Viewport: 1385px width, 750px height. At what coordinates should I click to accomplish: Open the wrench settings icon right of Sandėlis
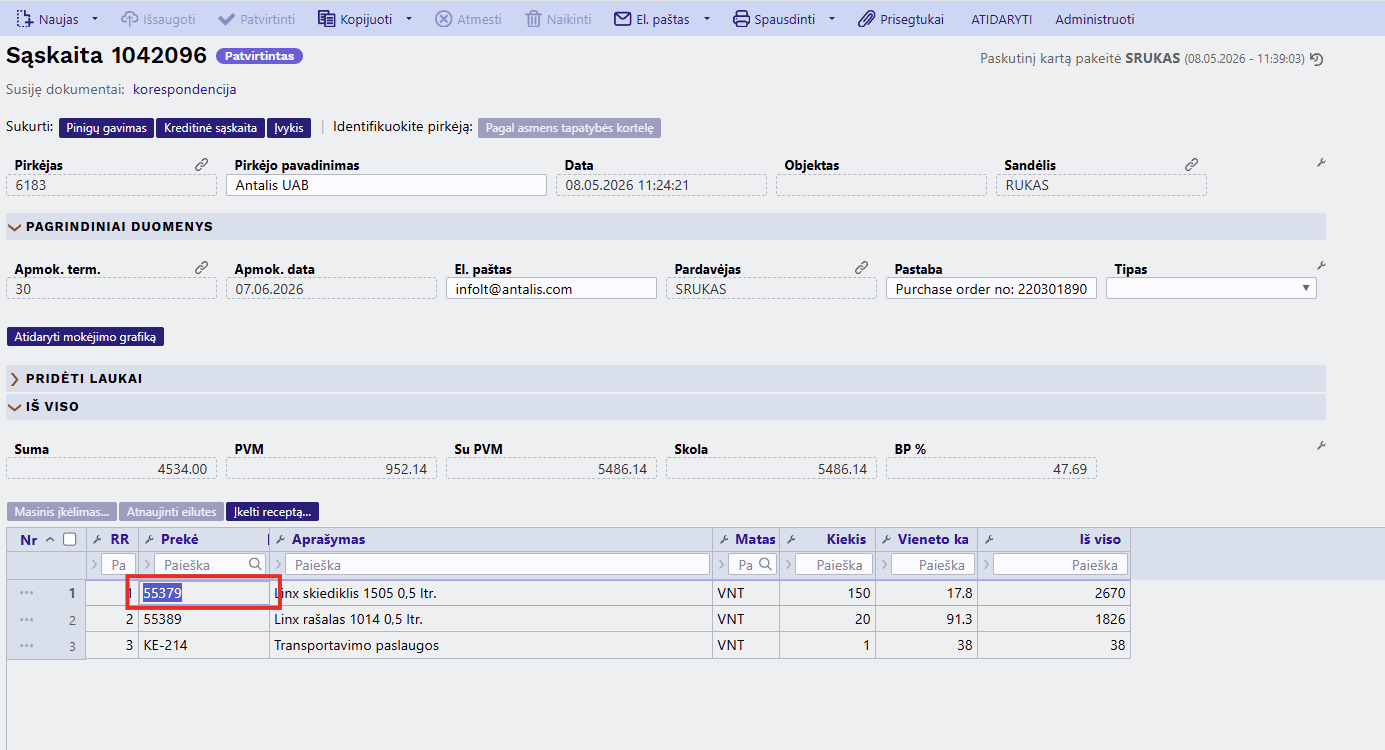click(1321, 162)
